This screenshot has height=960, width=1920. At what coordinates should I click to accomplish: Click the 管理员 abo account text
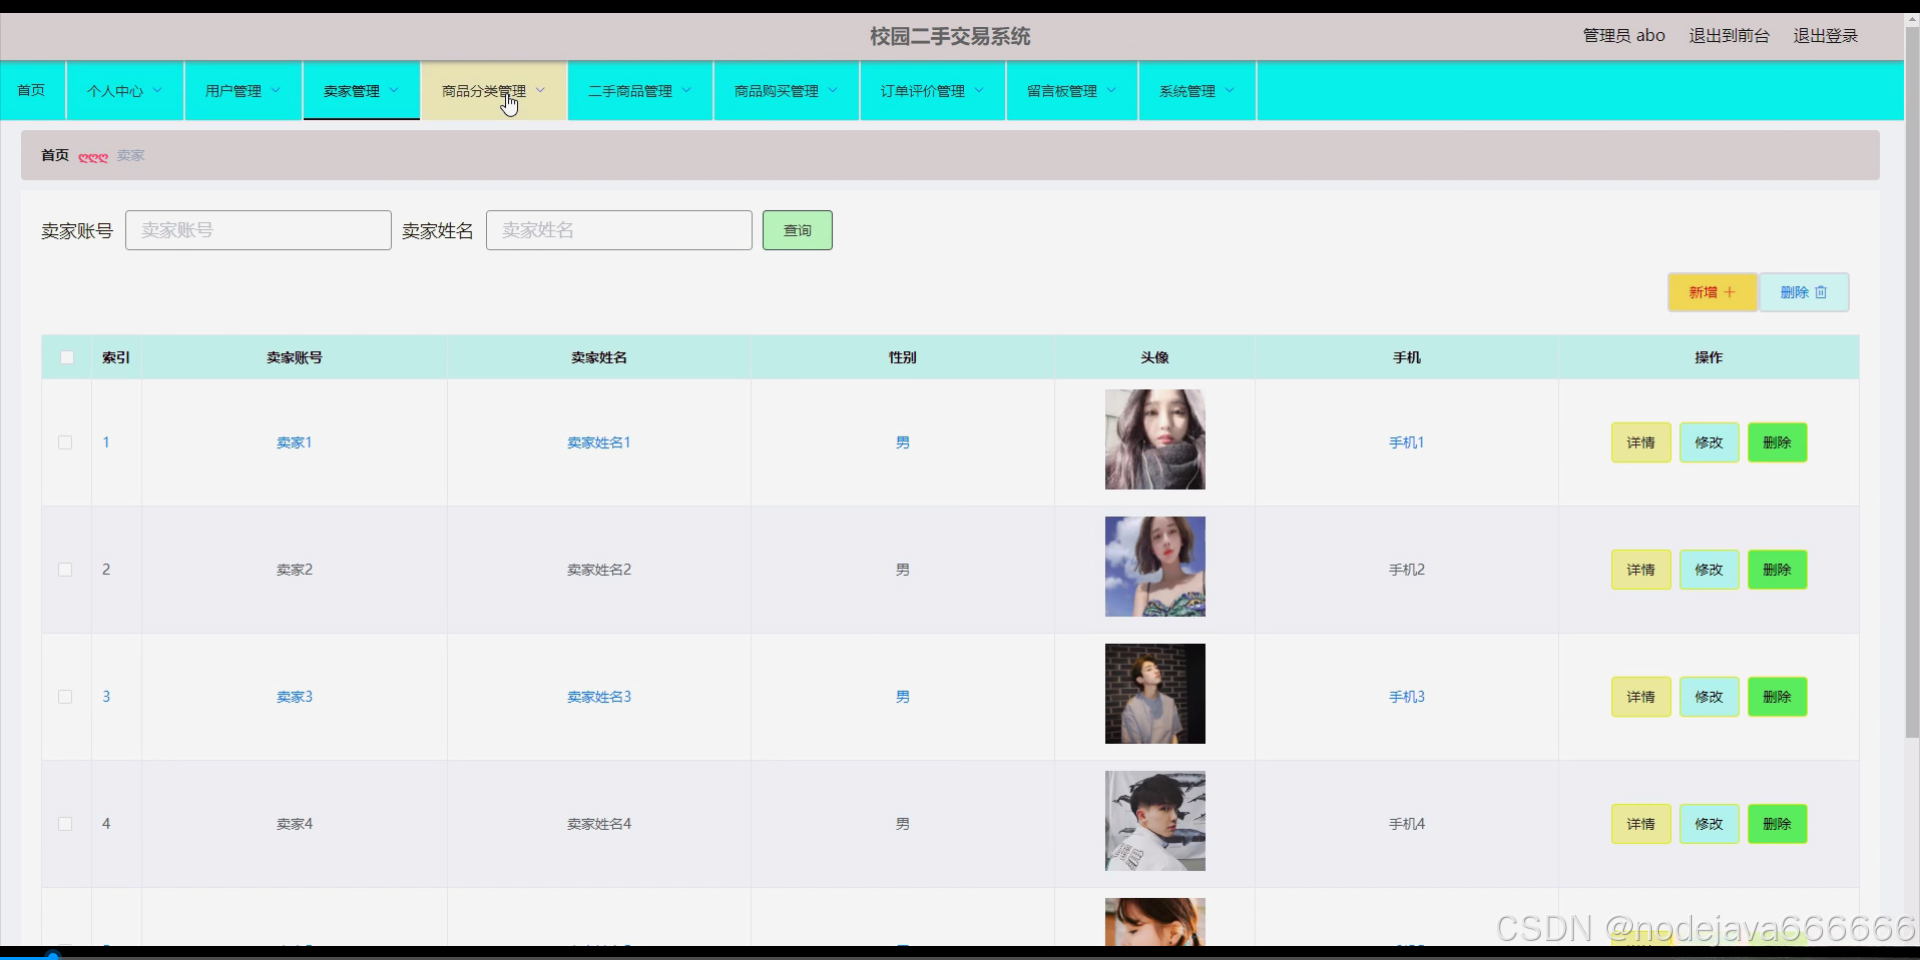coord(1624,36)
